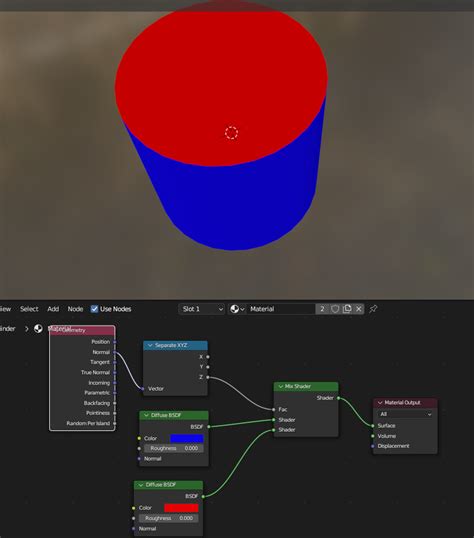Open the Select menu in node editor
This screenshot has width=474, height=538.
click(29, 309)
